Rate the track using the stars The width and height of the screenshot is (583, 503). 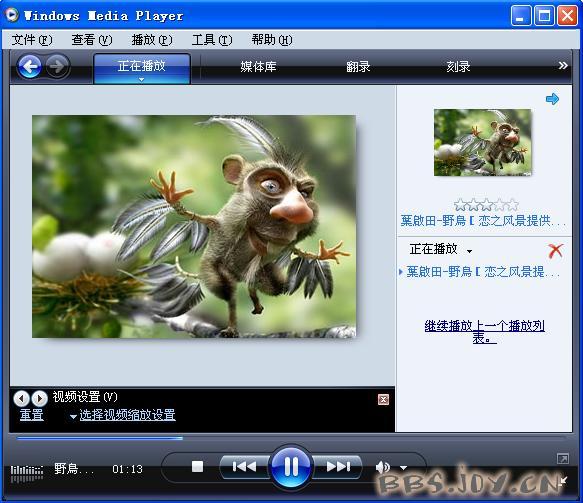tap(486, 204)
